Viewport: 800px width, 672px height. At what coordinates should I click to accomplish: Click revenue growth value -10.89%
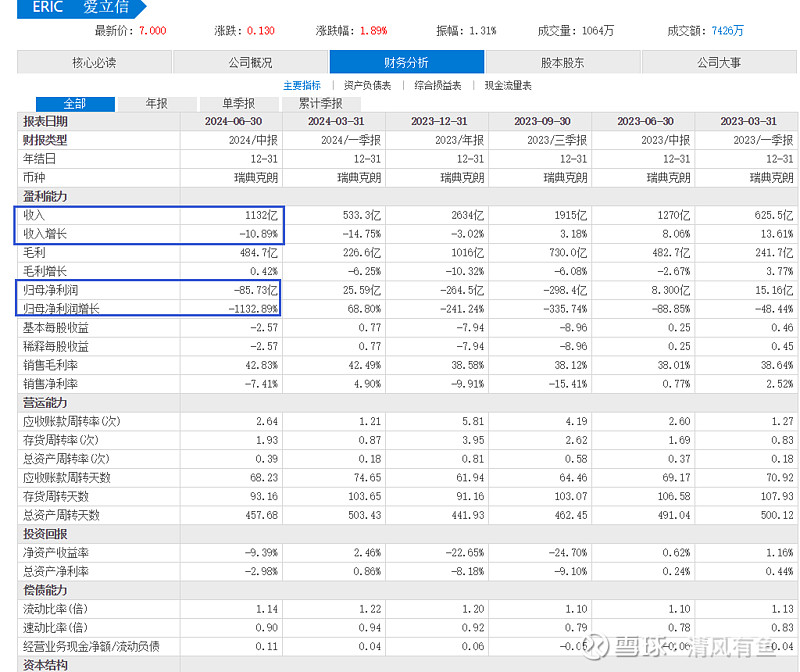tap(259, 234)
